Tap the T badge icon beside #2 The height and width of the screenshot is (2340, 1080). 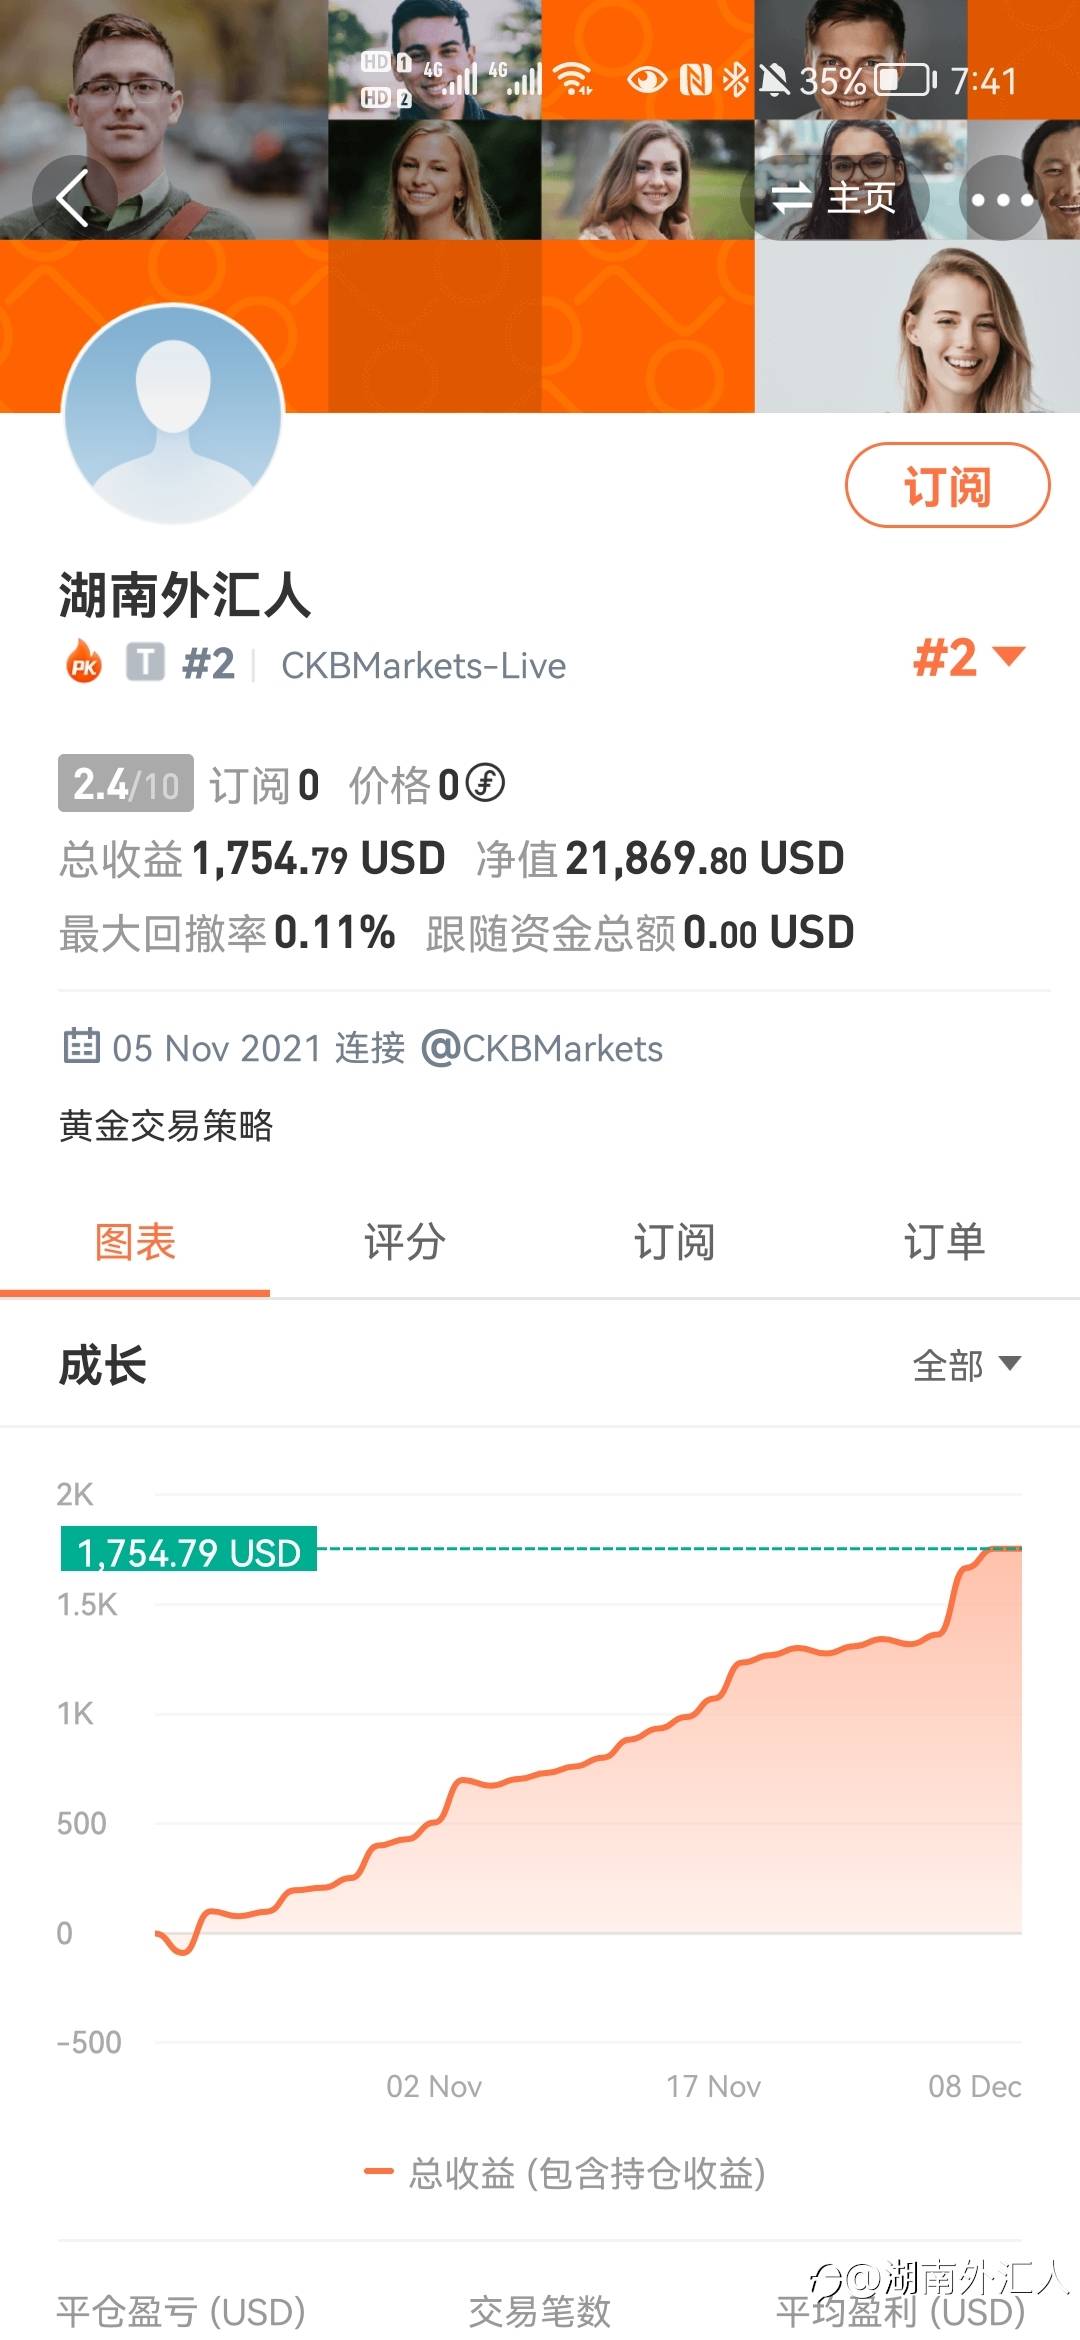tap(145, 662)
